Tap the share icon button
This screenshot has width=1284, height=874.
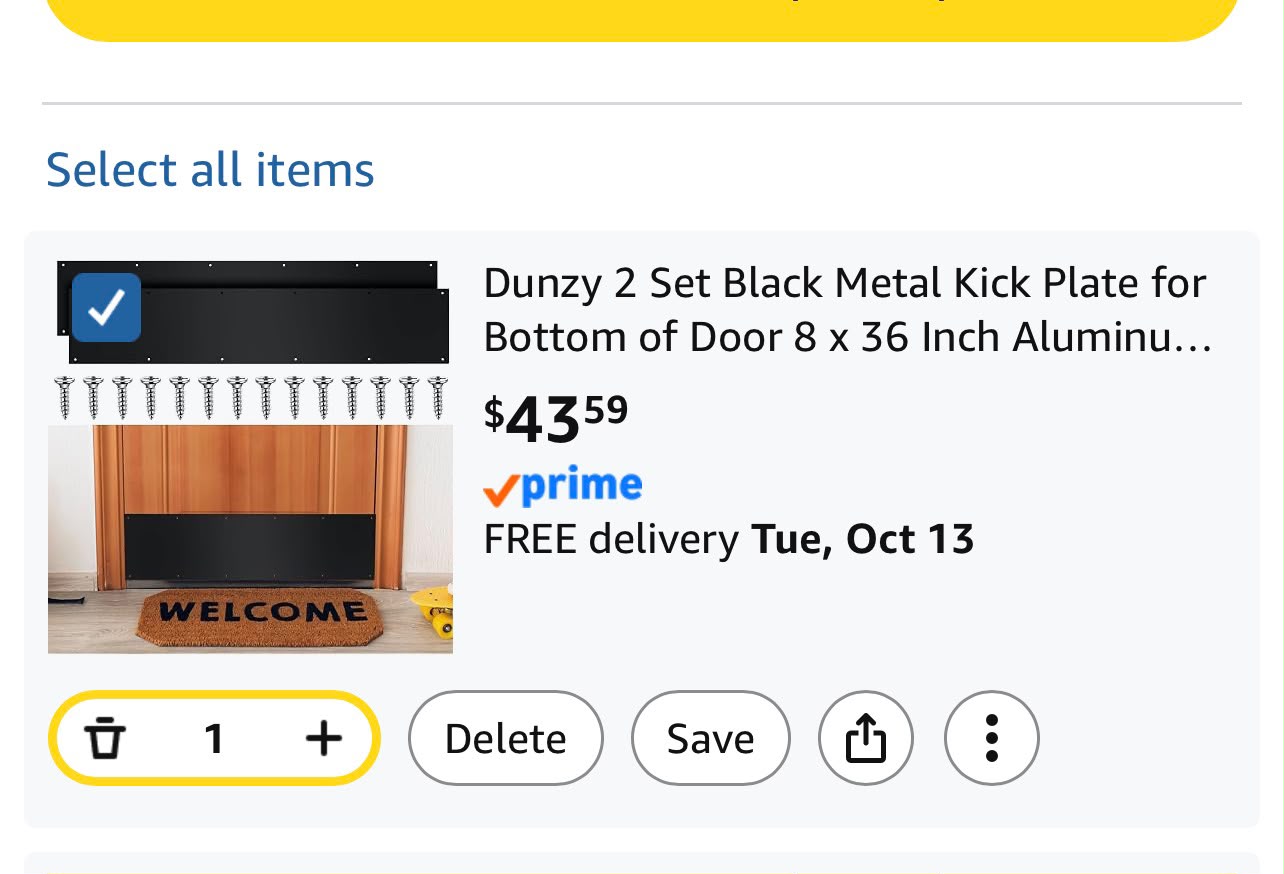coord(866,739)
